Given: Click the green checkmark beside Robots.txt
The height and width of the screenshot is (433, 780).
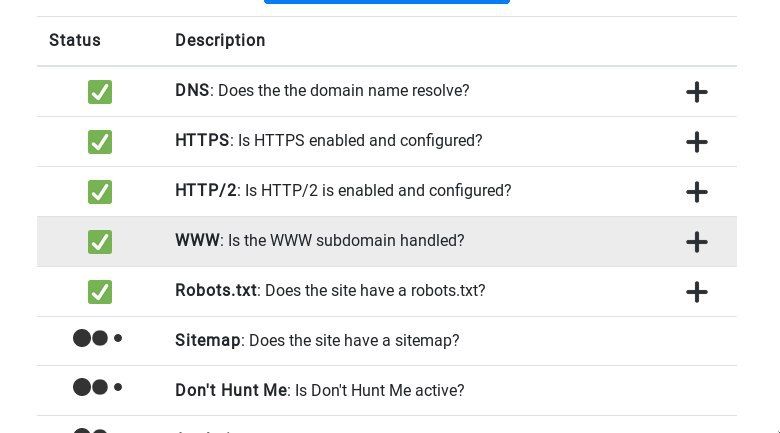Looking at the screenshot, I should pos(99,292).
